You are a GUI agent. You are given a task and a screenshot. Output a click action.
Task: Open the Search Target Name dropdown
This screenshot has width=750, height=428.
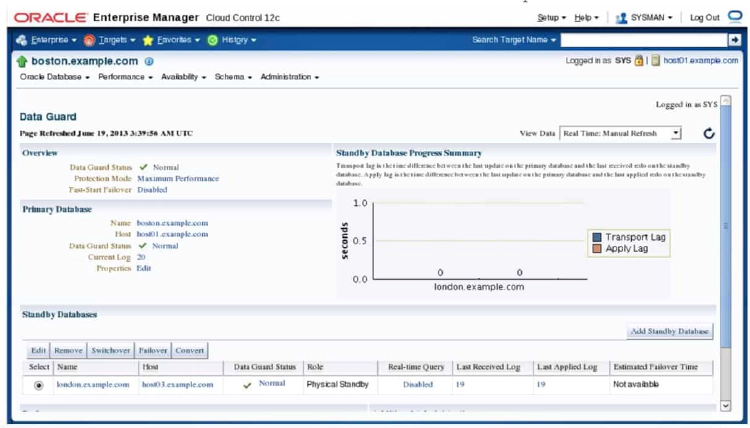coord(514,40)
